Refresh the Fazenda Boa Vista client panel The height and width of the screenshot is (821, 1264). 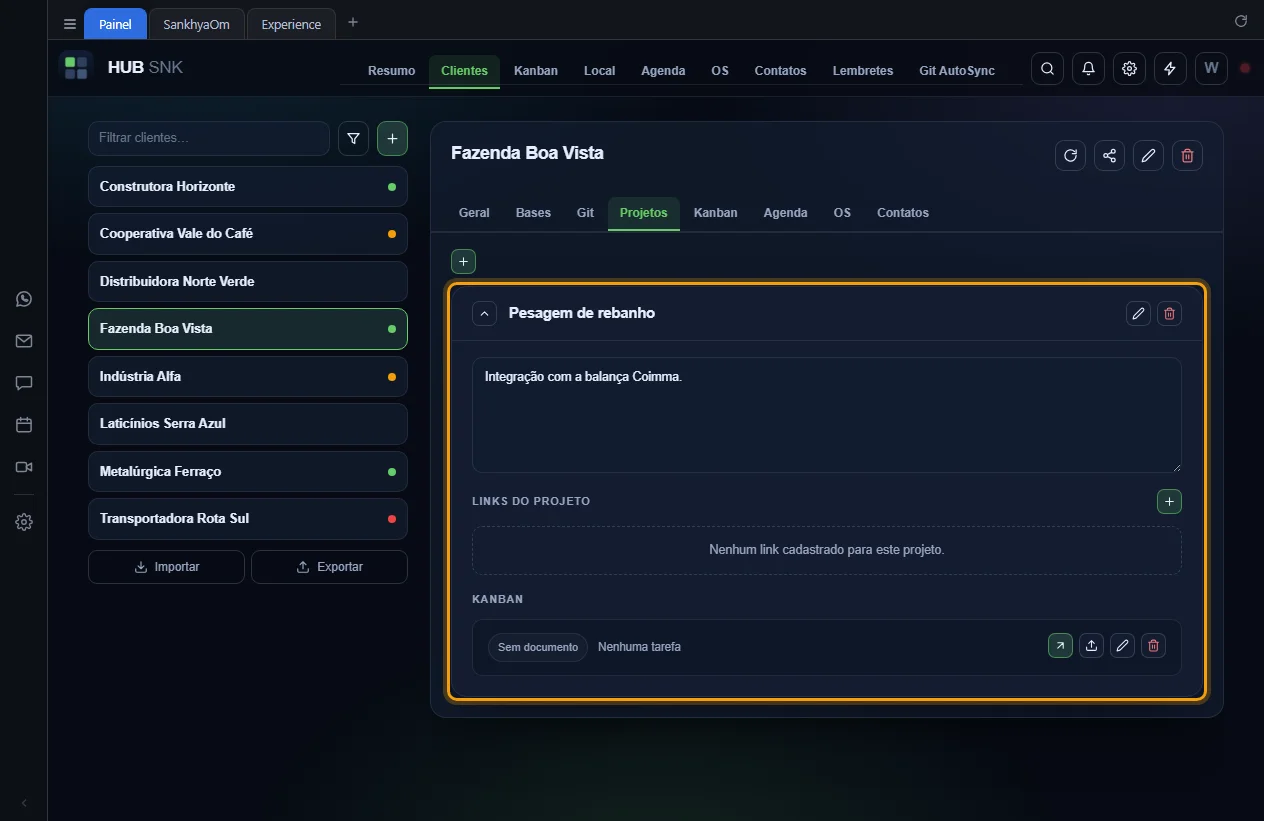tap(1070, 155)
